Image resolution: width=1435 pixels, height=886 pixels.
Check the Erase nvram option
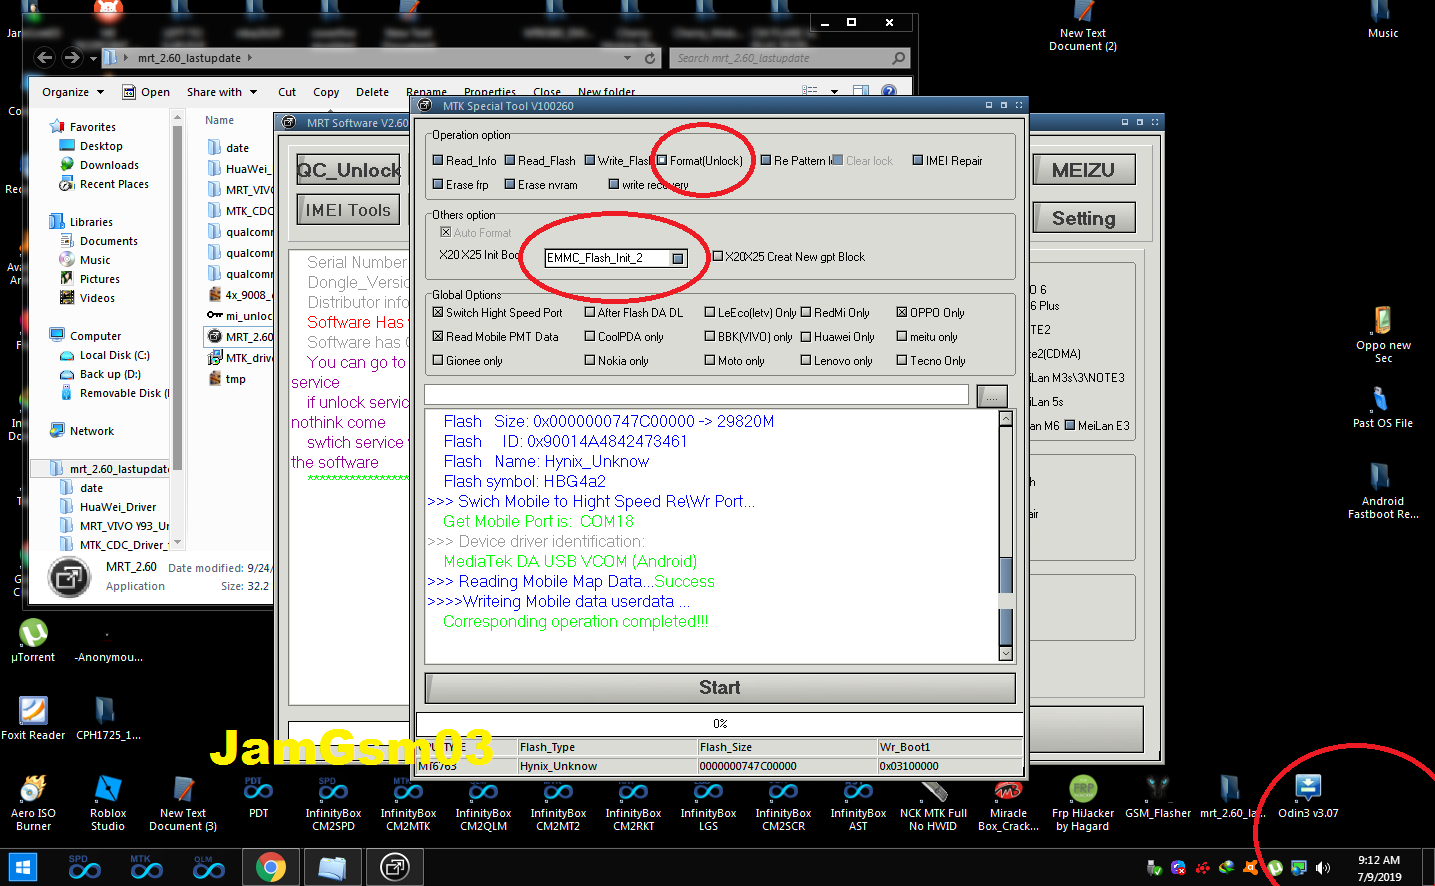(510, 184)
